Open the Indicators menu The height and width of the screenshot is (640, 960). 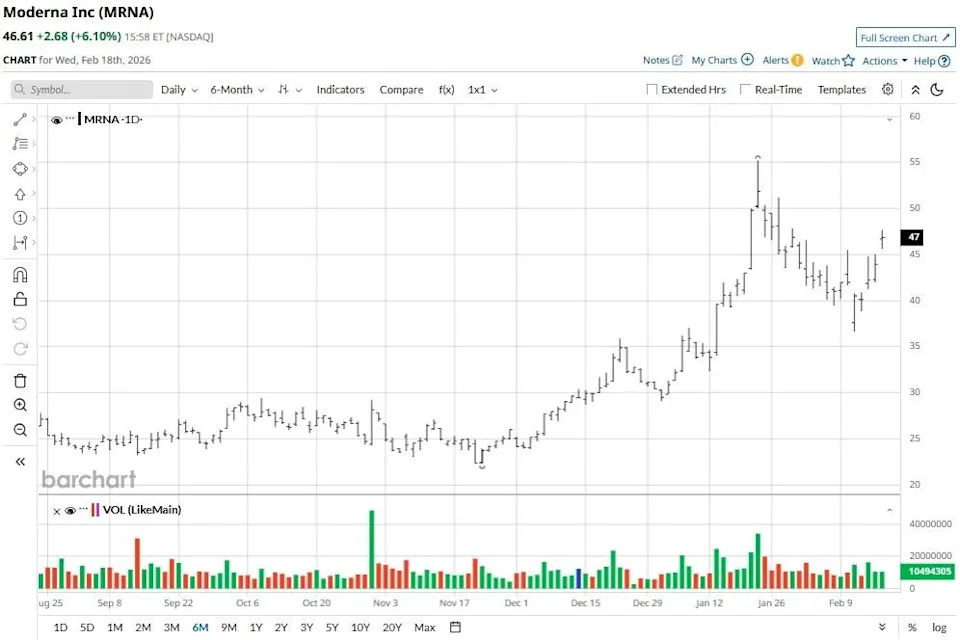(x=340, y=90)
